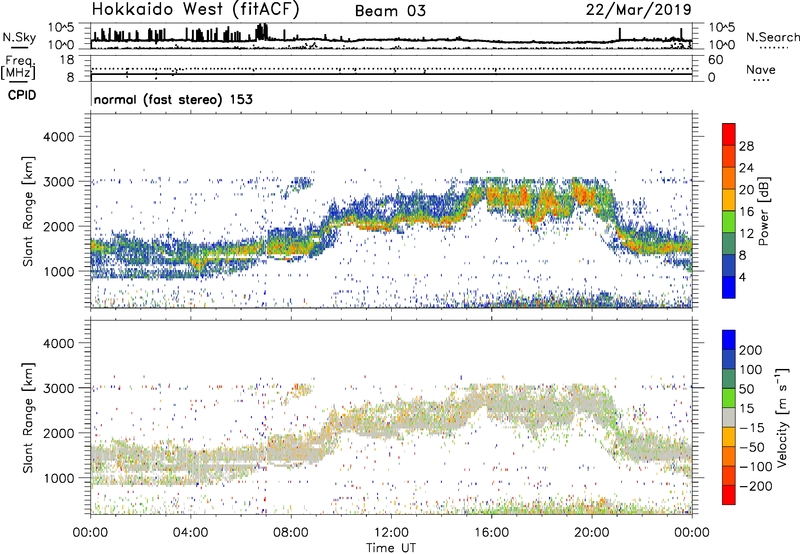Click the '10^5' left axis label of noise panel
This screenshot has height=554, width=800.
[x=61, y=27]
